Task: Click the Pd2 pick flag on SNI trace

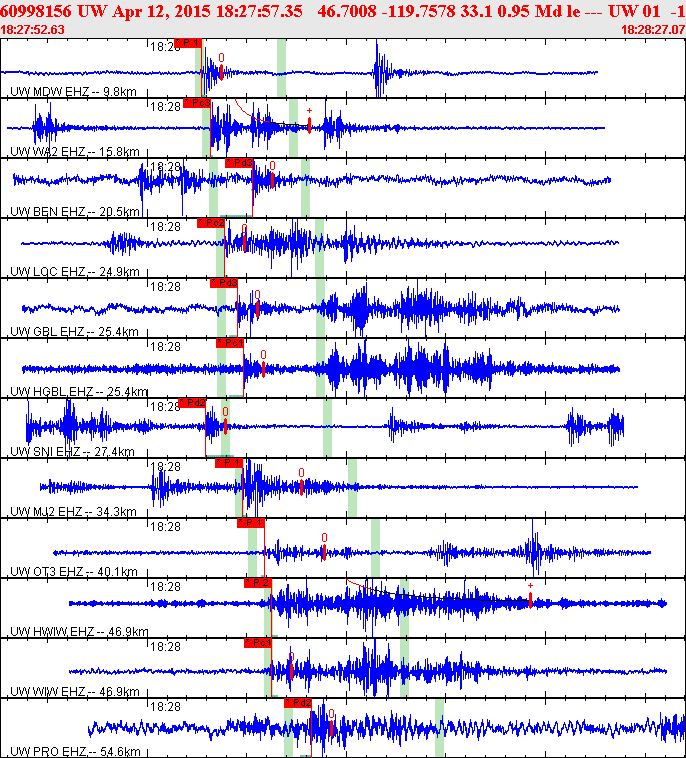Action: click(x=192, y=403)
